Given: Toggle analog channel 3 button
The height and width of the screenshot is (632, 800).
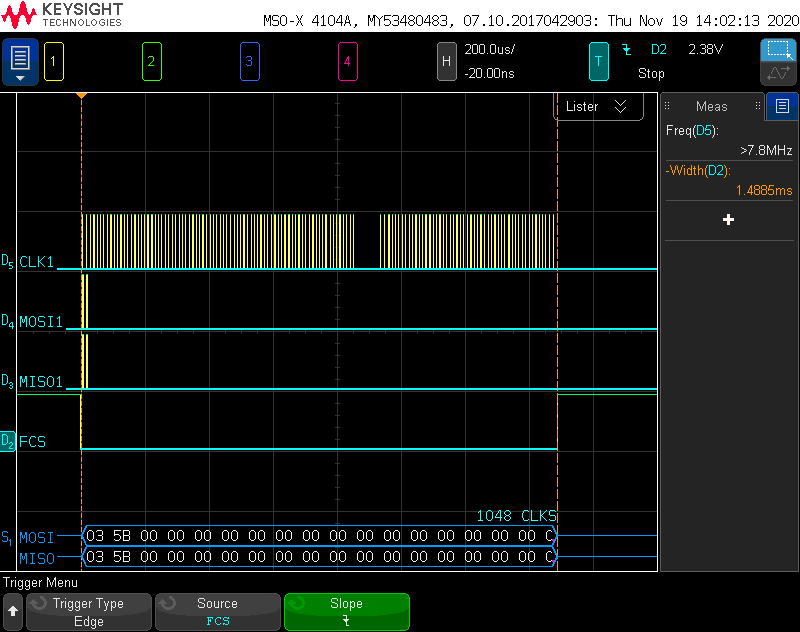Looking at the screenshot, I should tap(249, 62).
